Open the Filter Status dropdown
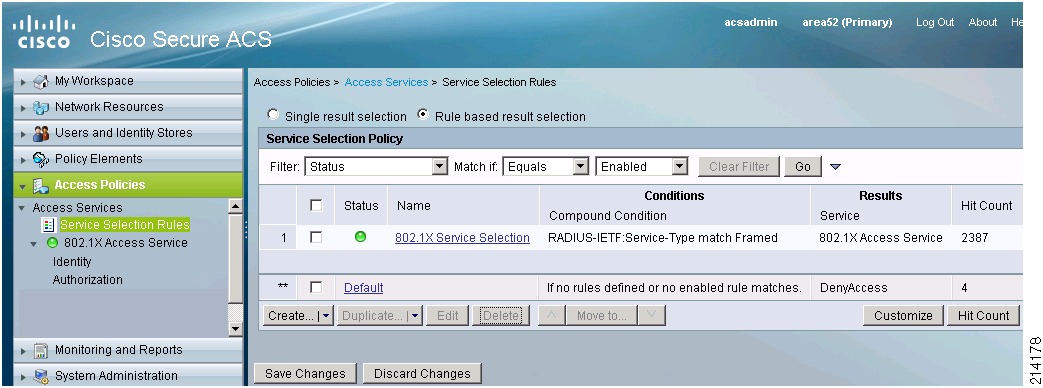1043x388 pixels. click(376, 166)
